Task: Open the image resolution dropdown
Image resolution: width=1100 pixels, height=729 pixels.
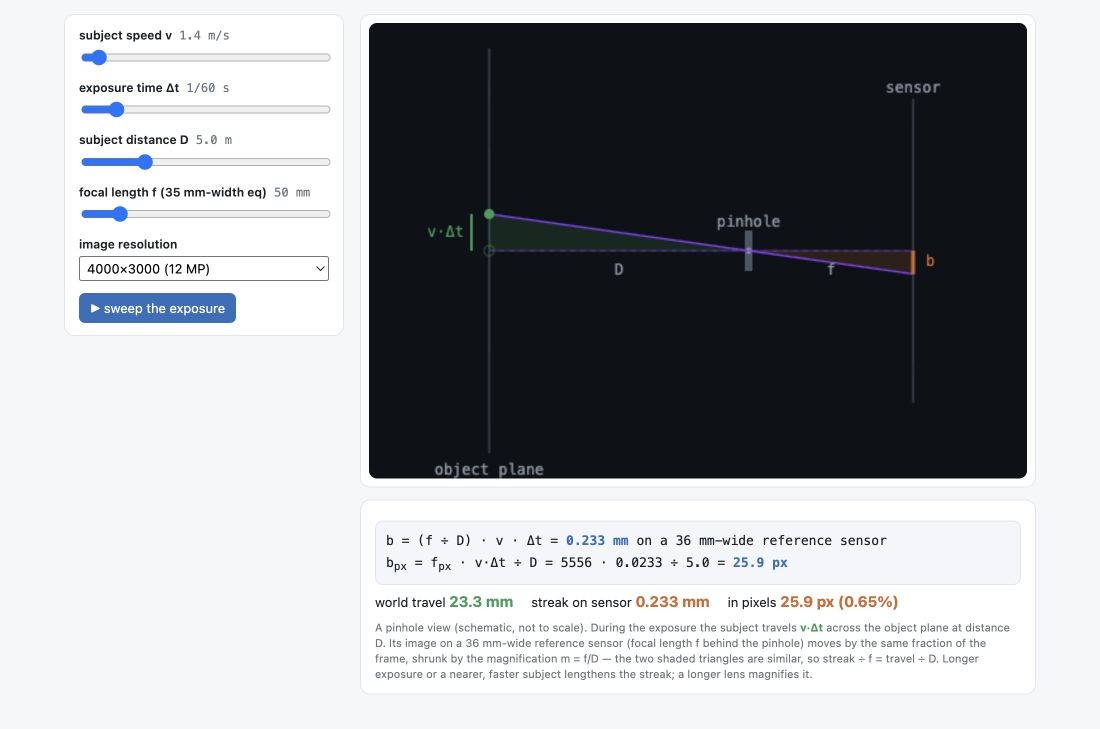Action: (x=203, y=269)
